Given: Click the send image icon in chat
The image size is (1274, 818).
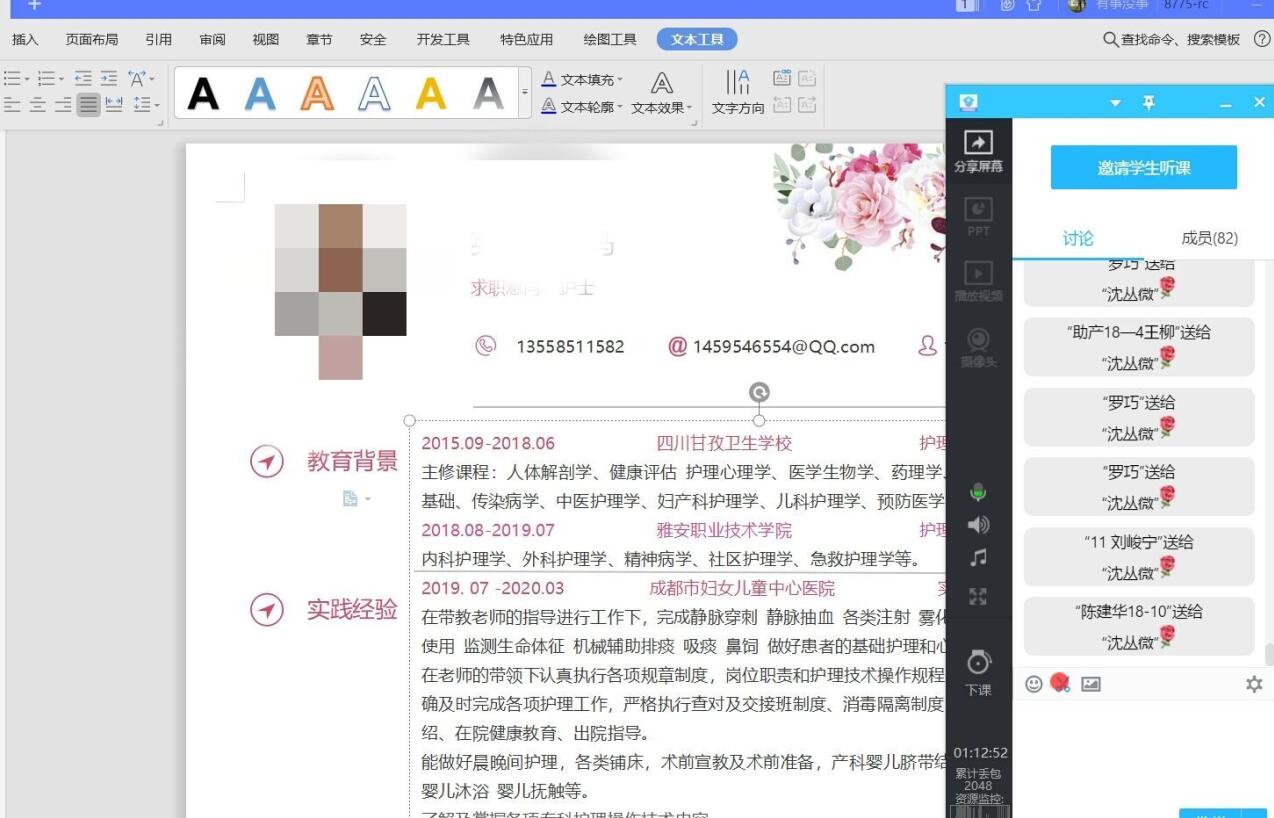Looking at the screenshot, I should pyautogui.click(x=1091, y=684).
